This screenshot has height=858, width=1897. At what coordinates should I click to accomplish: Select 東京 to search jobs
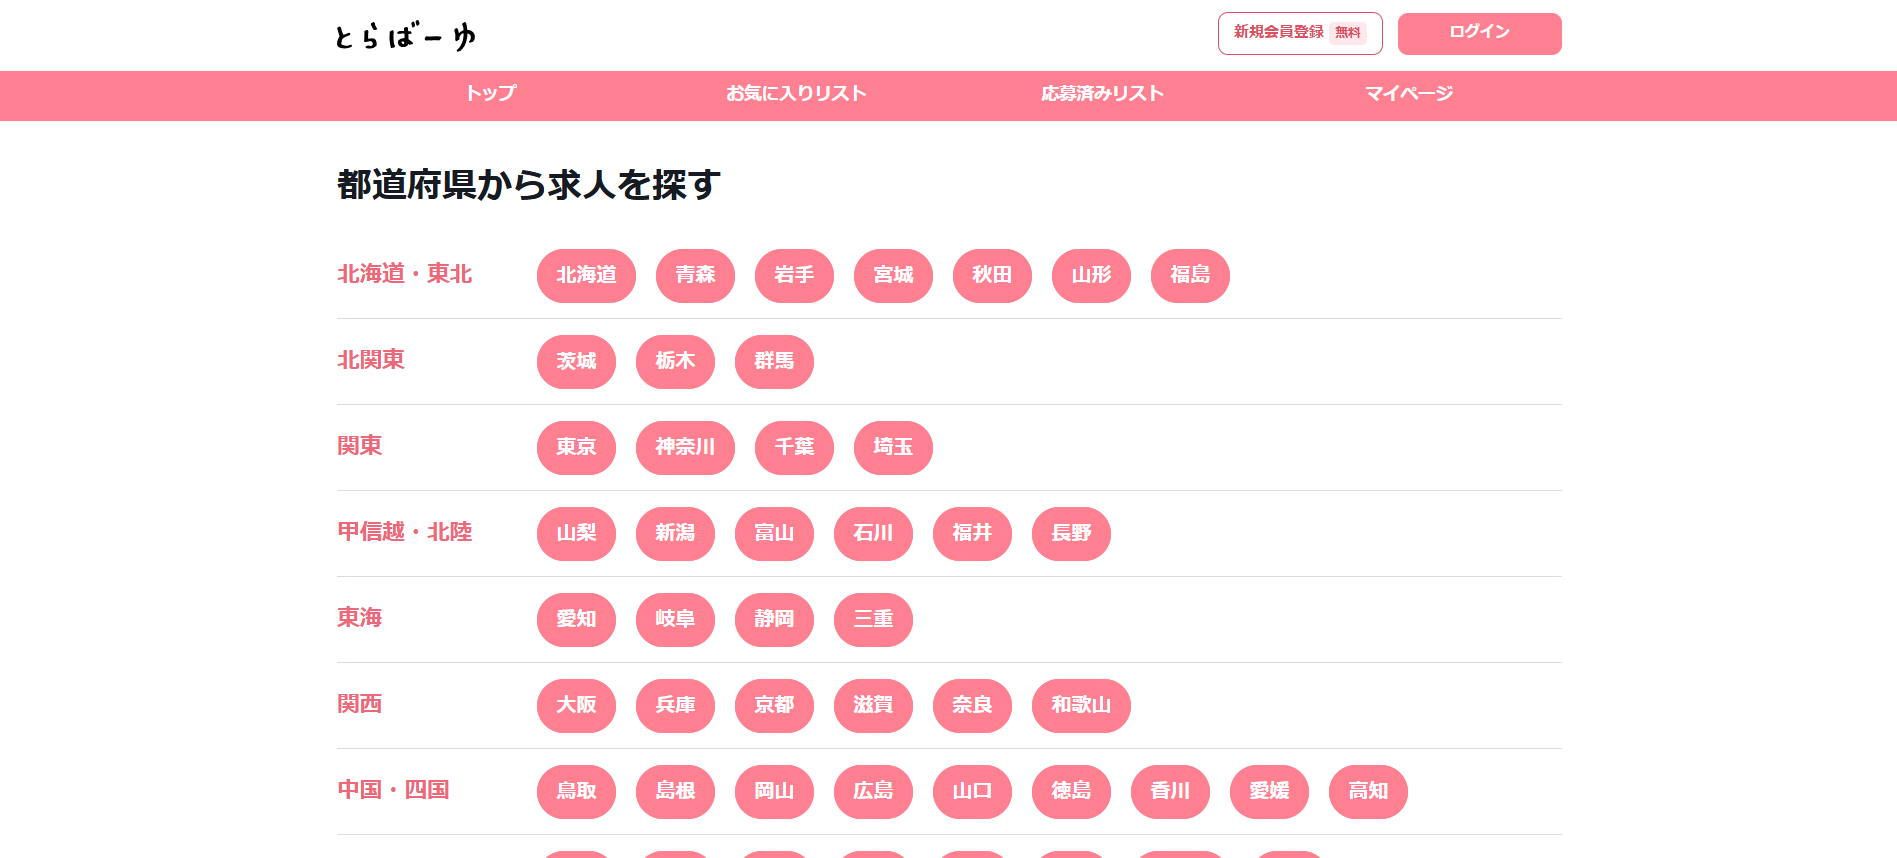576,447
